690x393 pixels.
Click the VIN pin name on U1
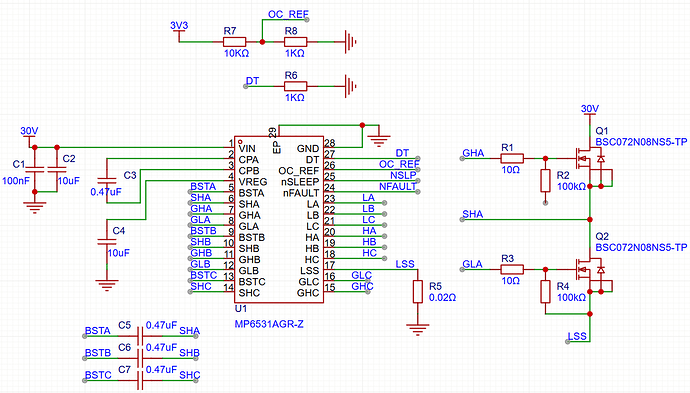[x=247, y=149]
